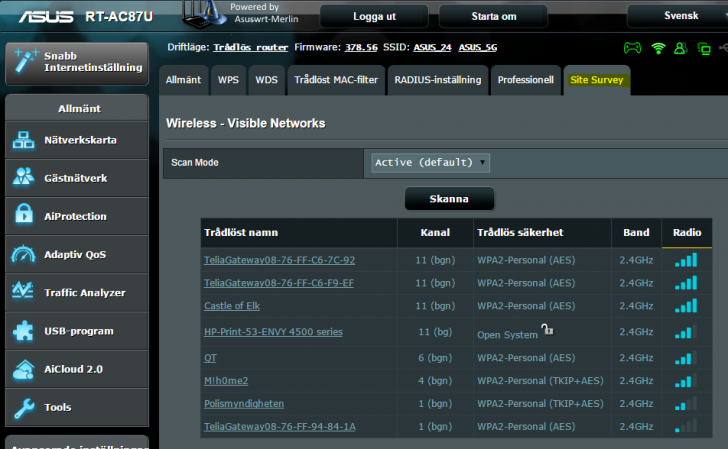
Task: Click signal bars for Polismyndigheten row
Action: click(x=686, y=403)
